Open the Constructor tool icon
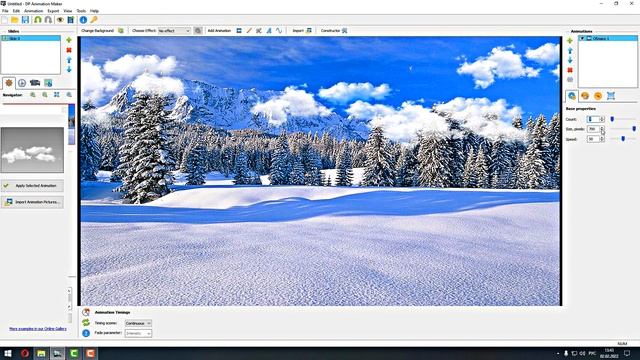 click(344, 31)
